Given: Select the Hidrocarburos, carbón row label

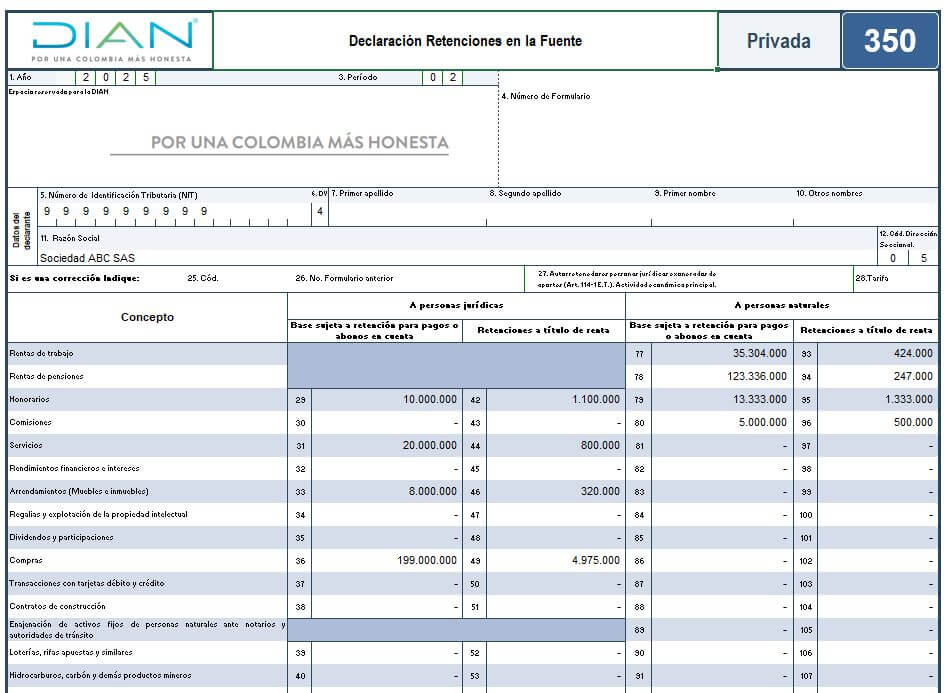Looking at the screenshot, I should click(100, 675).
